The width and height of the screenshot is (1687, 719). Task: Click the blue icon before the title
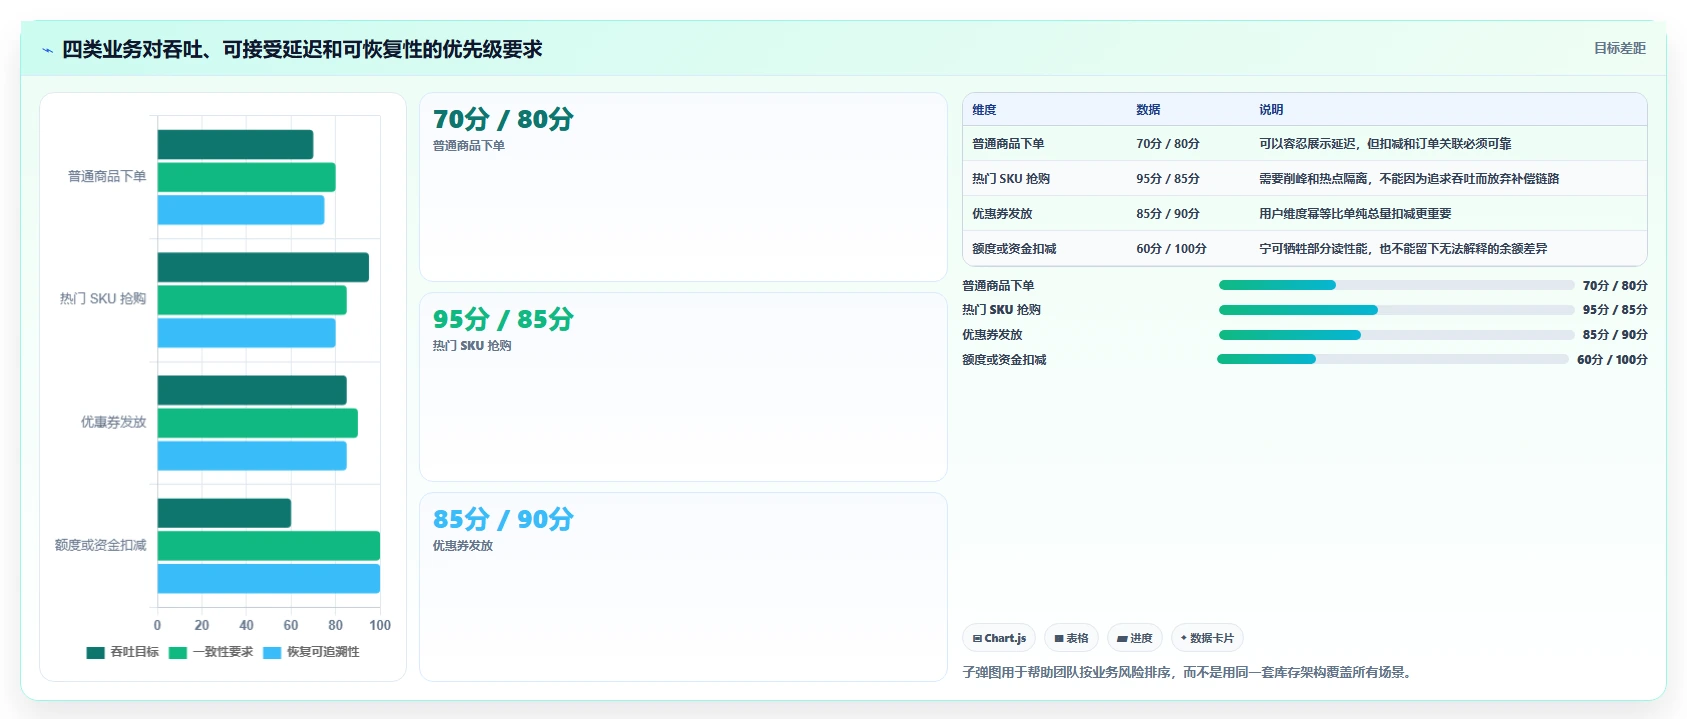(47, 50)
